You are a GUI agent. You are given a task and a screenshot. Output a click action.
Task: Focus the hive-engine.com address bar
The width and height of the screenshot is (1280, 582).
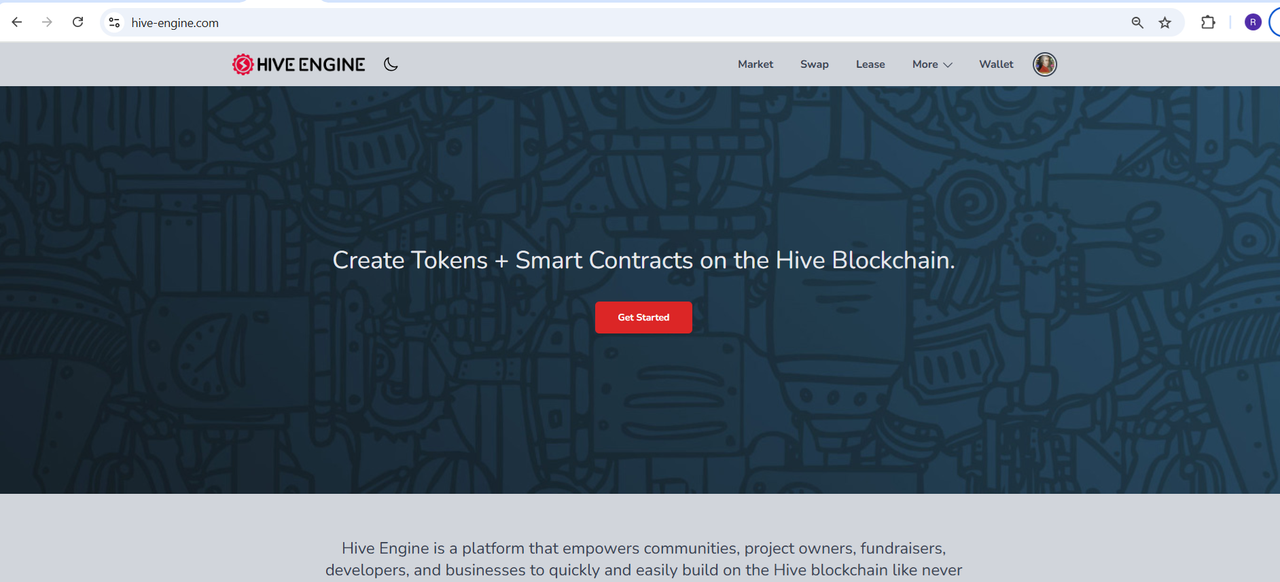[x=620, y=22]
